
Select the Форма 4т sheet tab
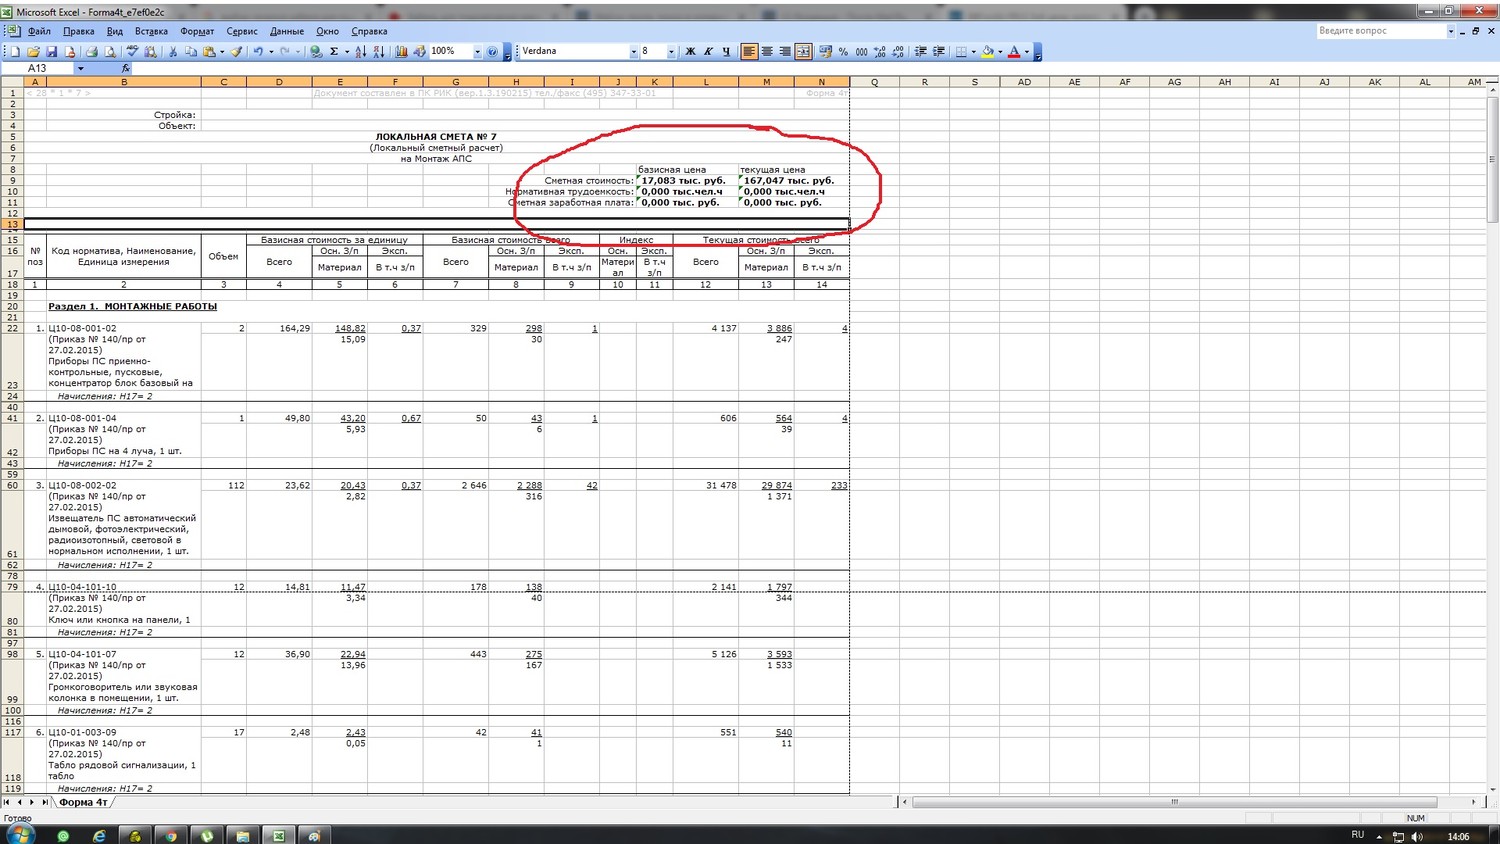click(x=83, y=802)
